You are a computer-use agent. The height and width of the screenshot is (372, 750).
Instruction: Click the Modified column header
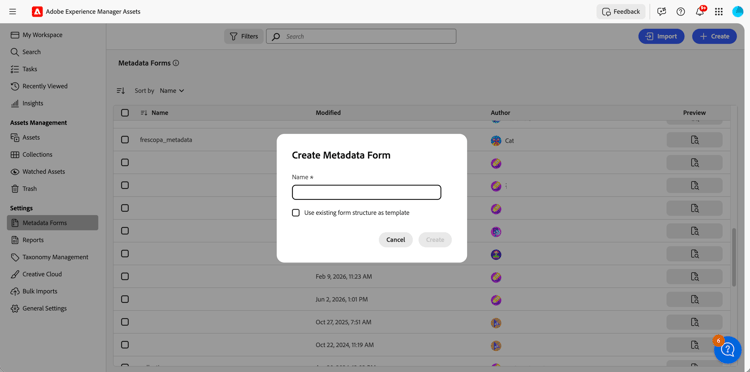[328, 113]
